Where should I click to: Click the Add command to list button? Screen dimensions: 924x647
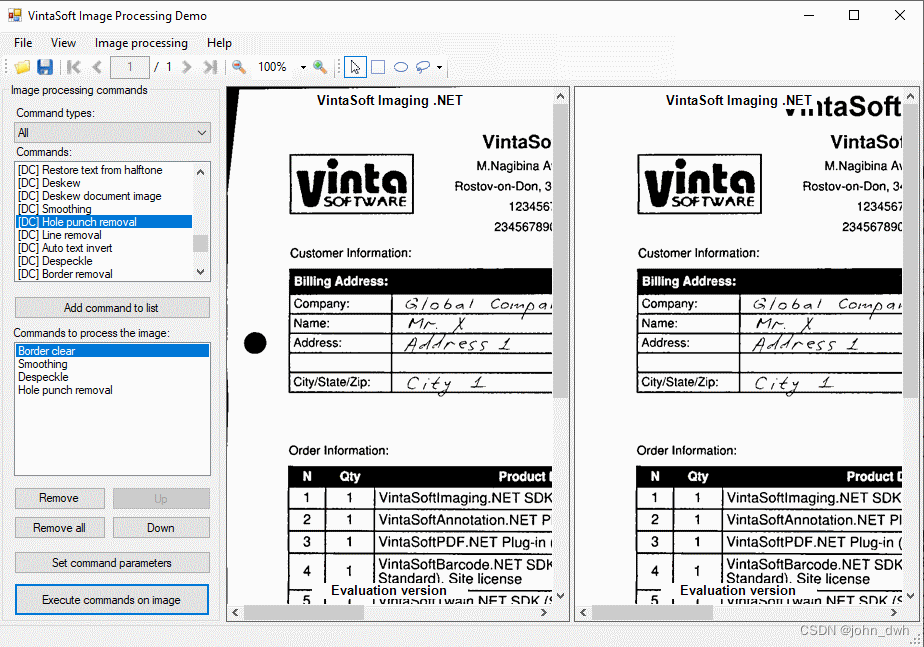tap(111, 307)
